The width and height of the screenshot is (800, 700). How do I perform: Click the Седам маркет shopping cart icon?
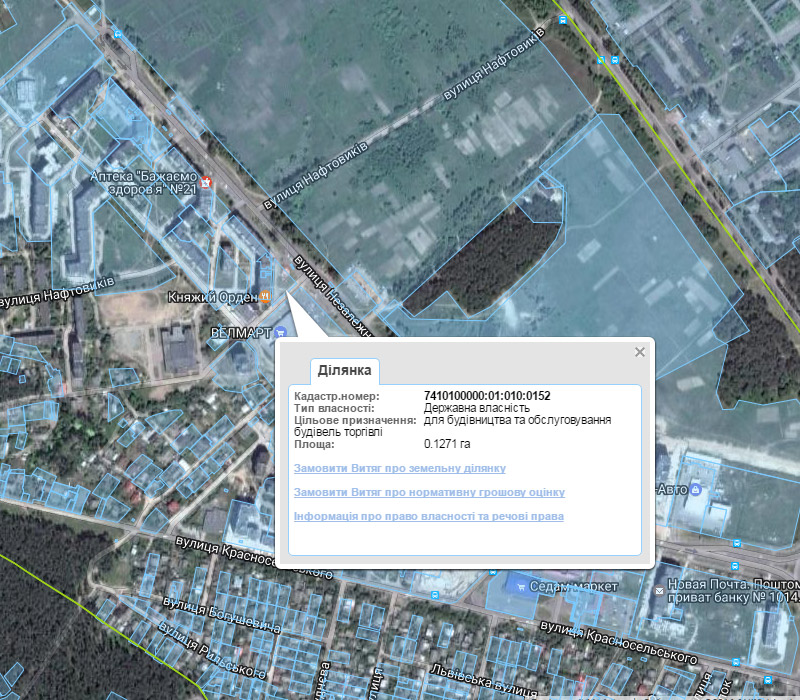tap(518, 584)
